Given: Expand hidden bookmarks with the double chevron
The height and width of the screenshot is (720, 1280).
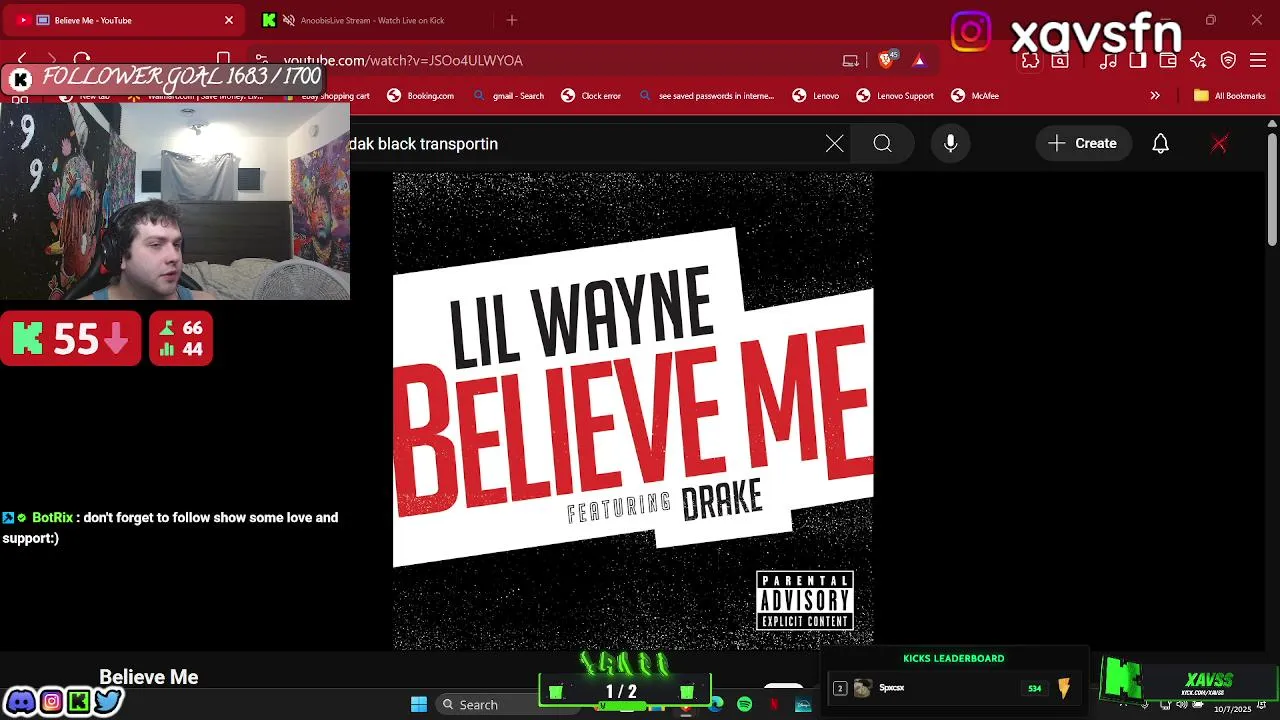Looking at the screenshot, I should click(1155, 96).
